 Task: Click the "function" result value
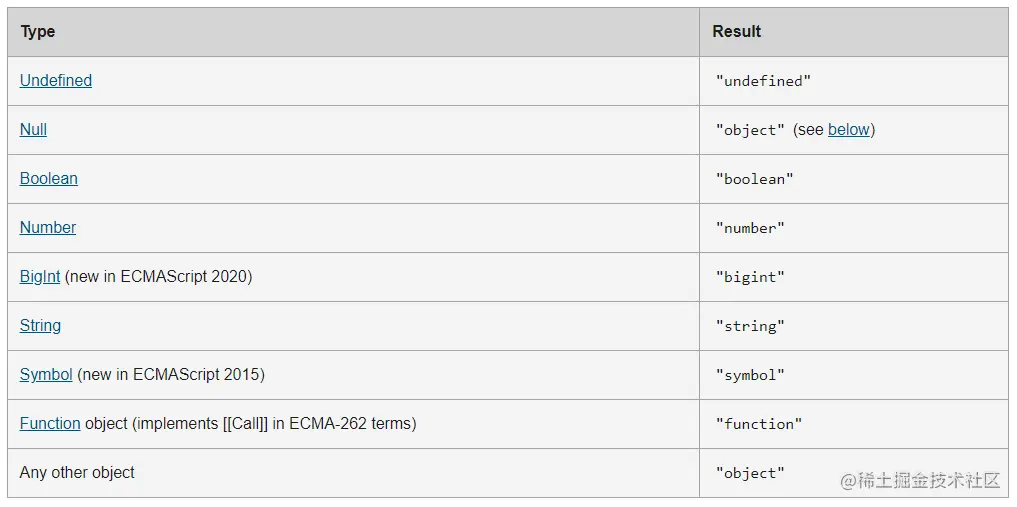(x=759, y=424)
